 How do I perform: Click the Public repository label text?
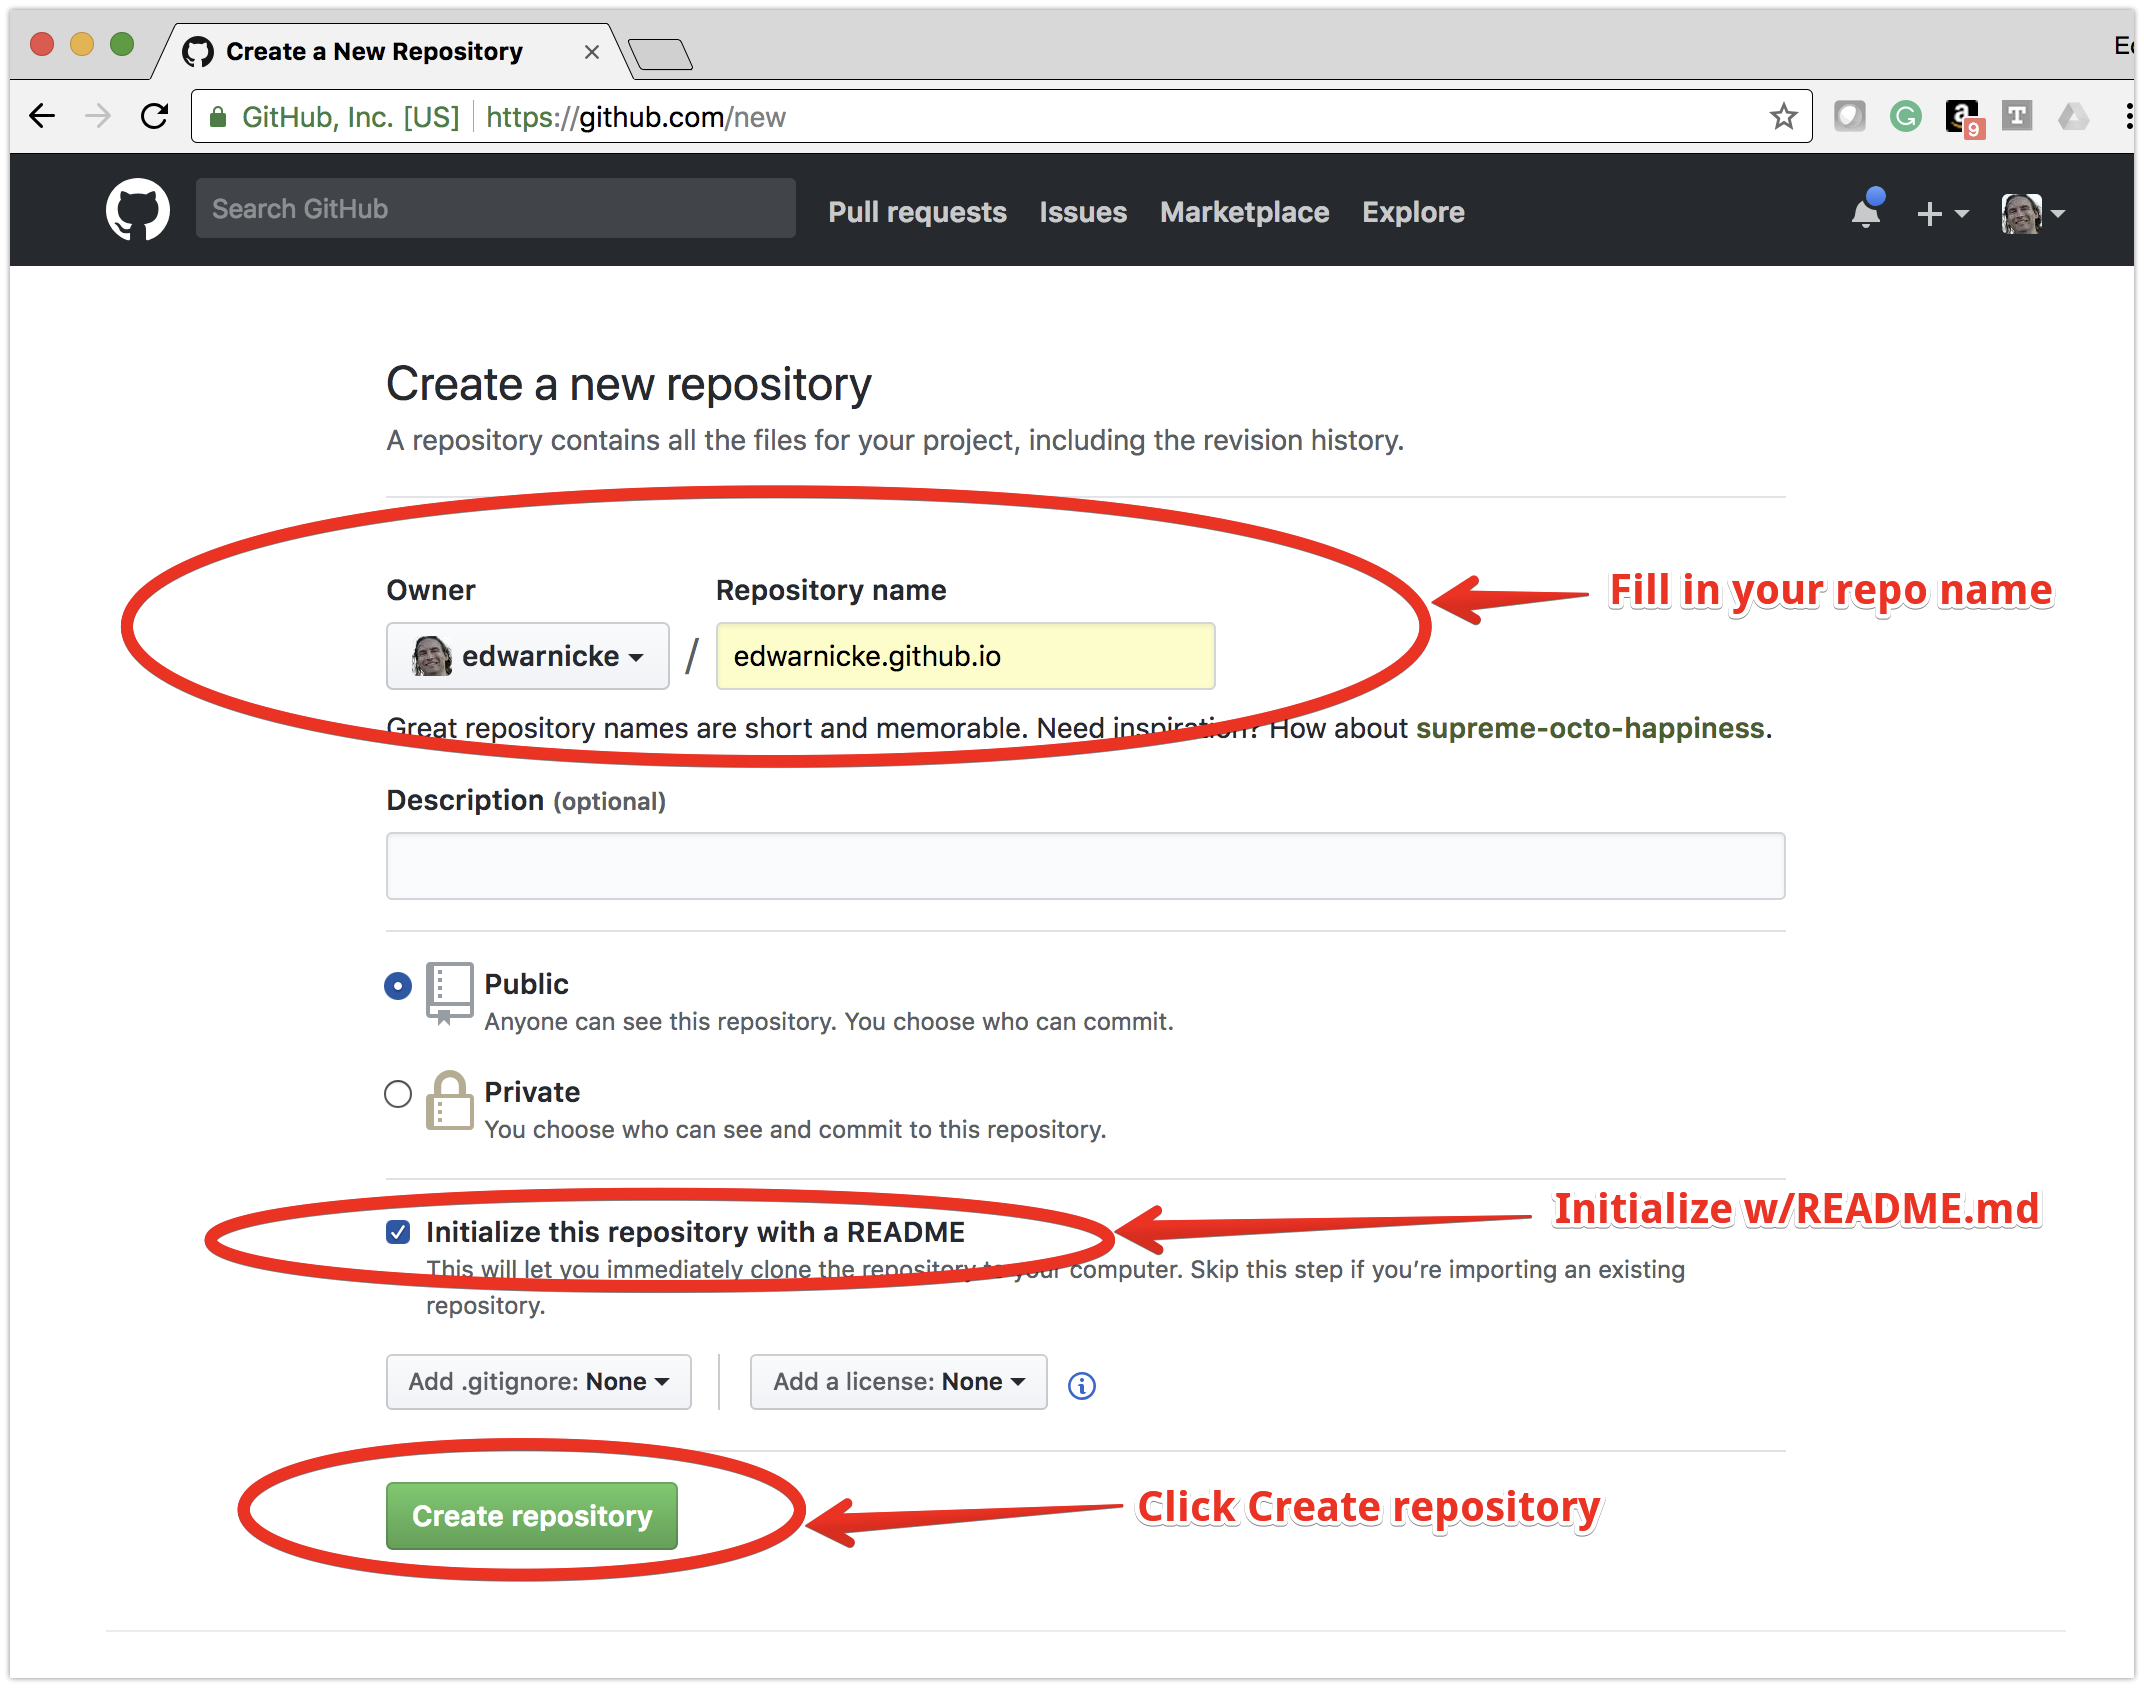click(526, 984)
